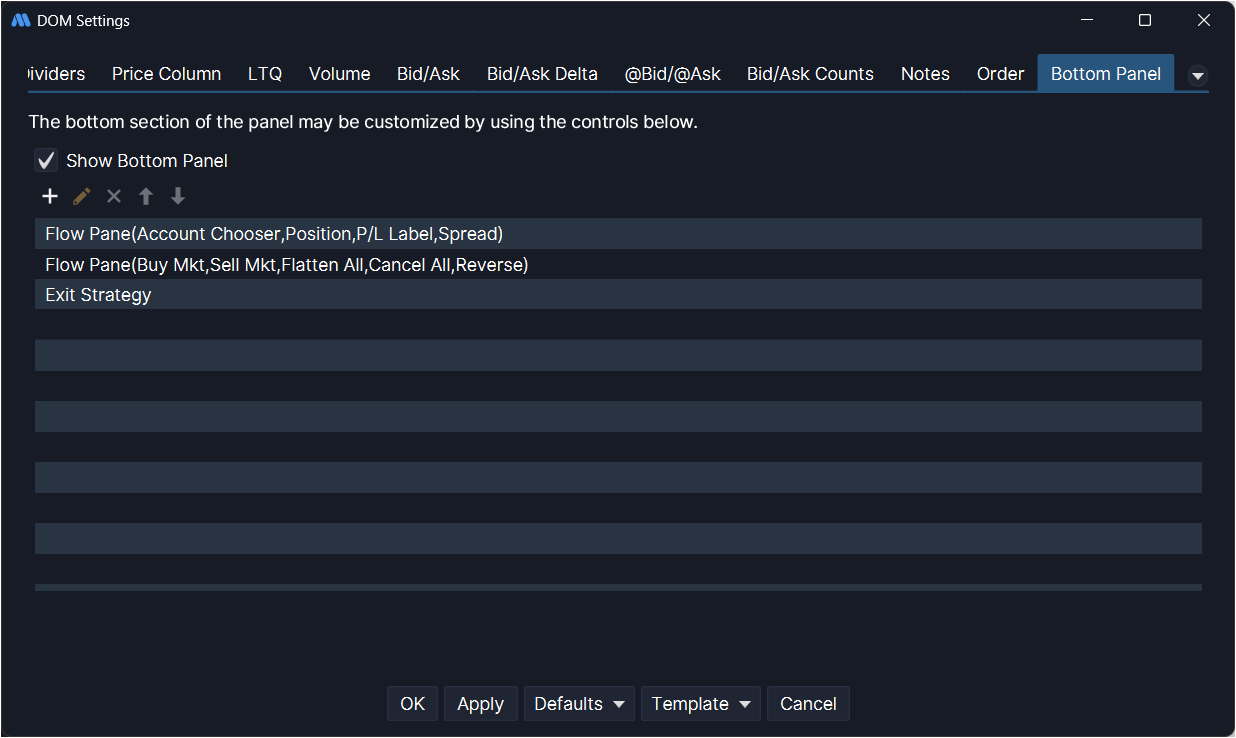Image resolution: width=1236 pixels, height=738 pixels.
Task: Click the plus icon to add item
Action: (x=50, y=197)
